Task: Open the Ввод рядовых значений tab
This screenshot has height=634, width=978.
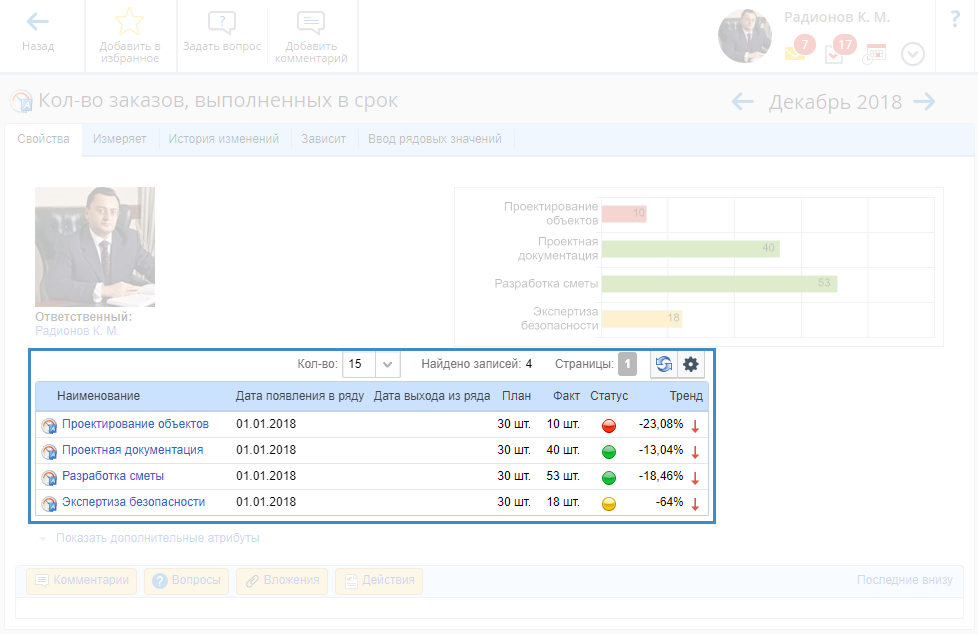Action: tap(435, 140)
